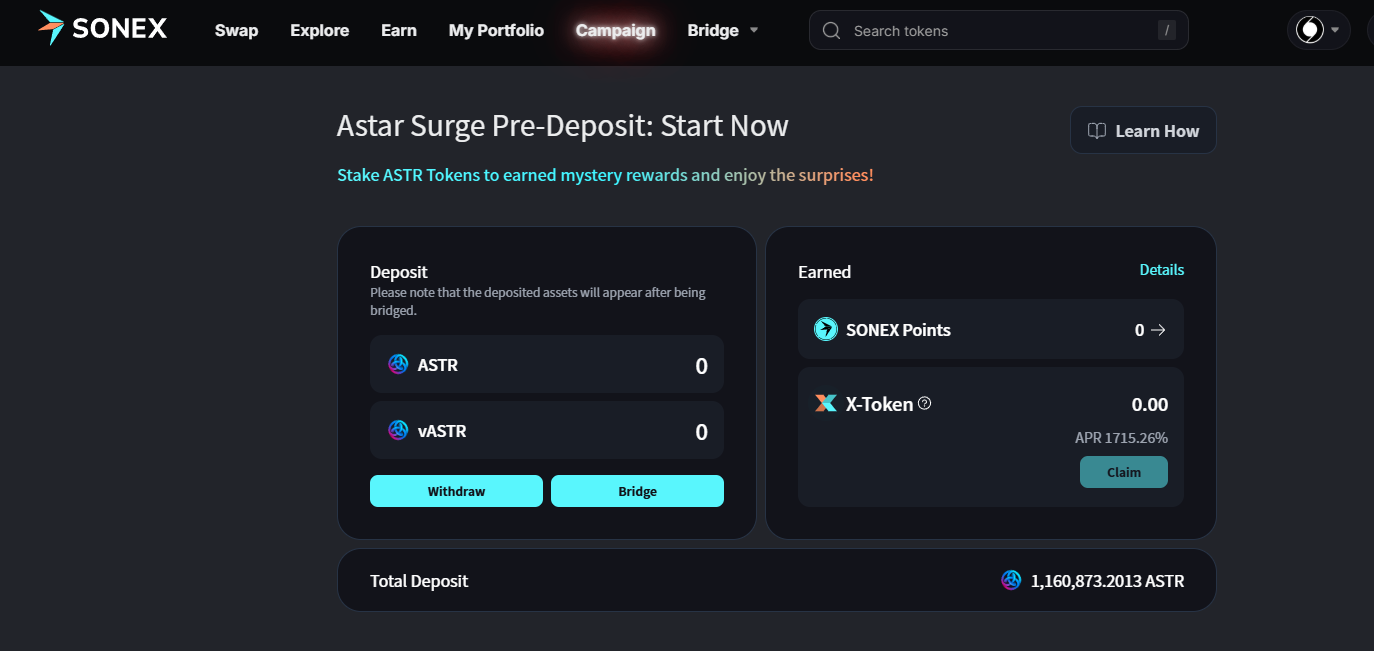Open the X-Token help question mark

(x=925, y=404)
